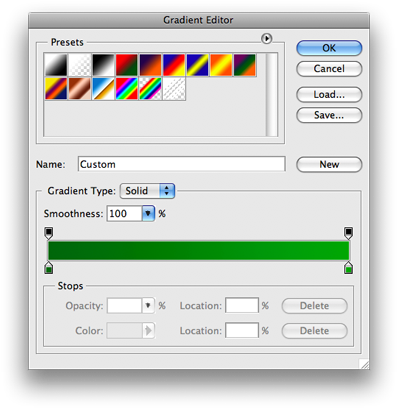The width and height of the screenshot is (397, 408).
Task: Select the Violet, Green, Orange preset gradient
Action: 245,65
